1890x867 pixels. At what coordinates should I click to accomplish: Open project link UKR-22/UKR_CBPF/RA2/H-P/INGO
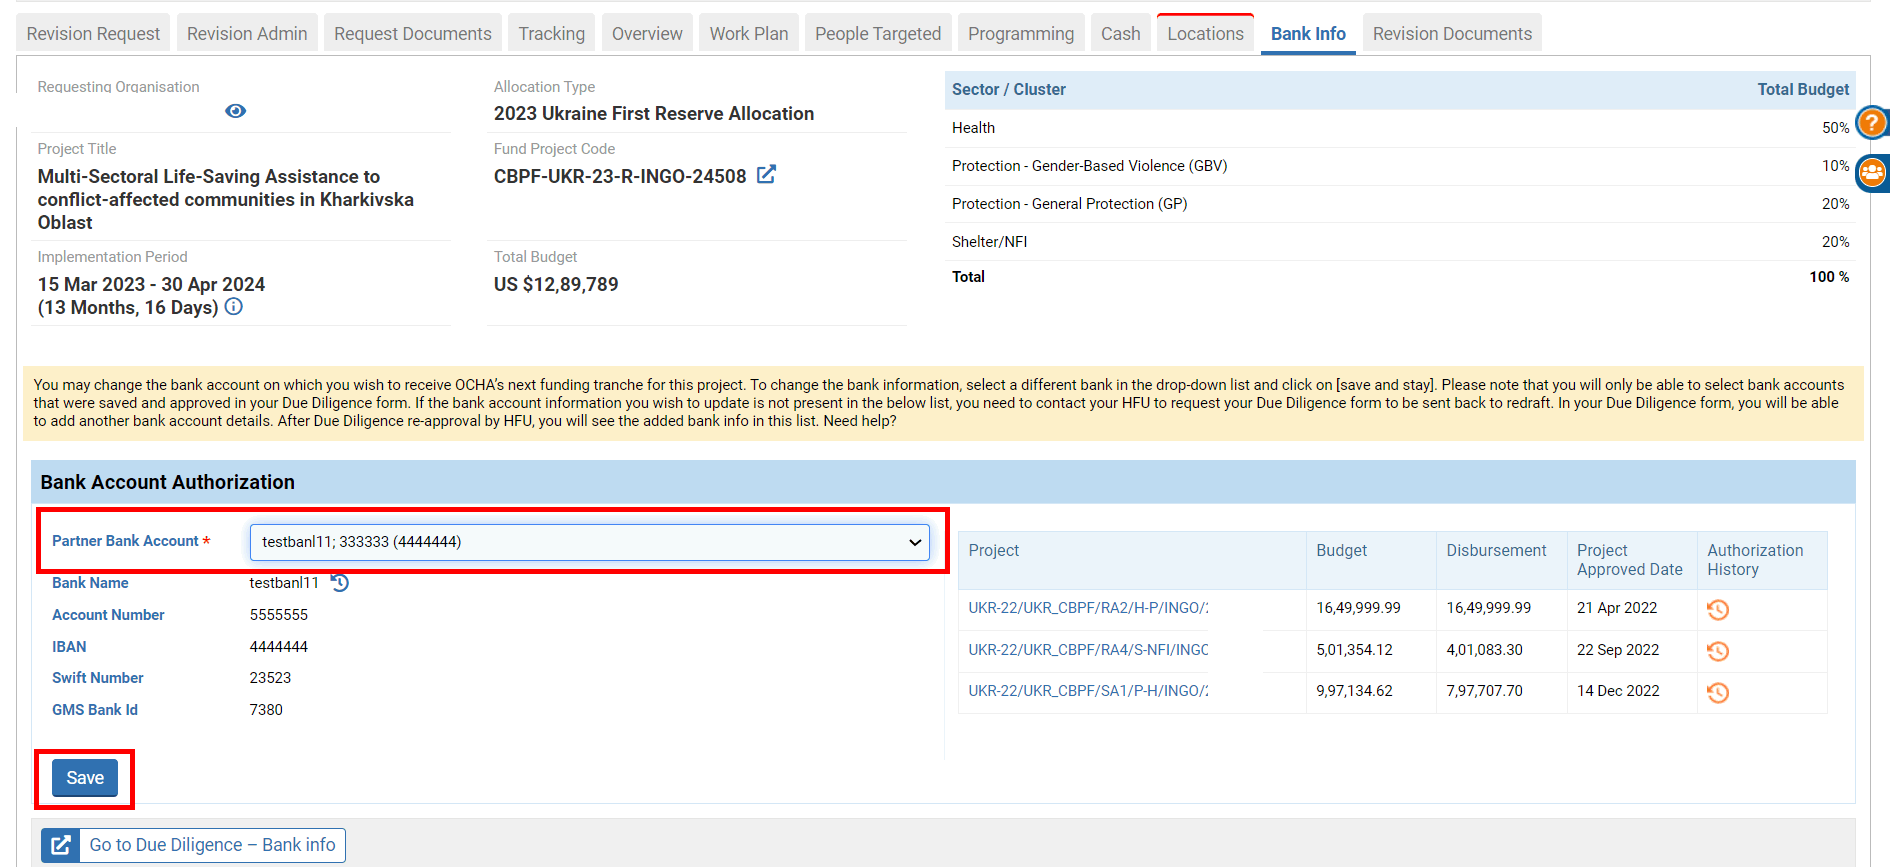pos(1088,608)
